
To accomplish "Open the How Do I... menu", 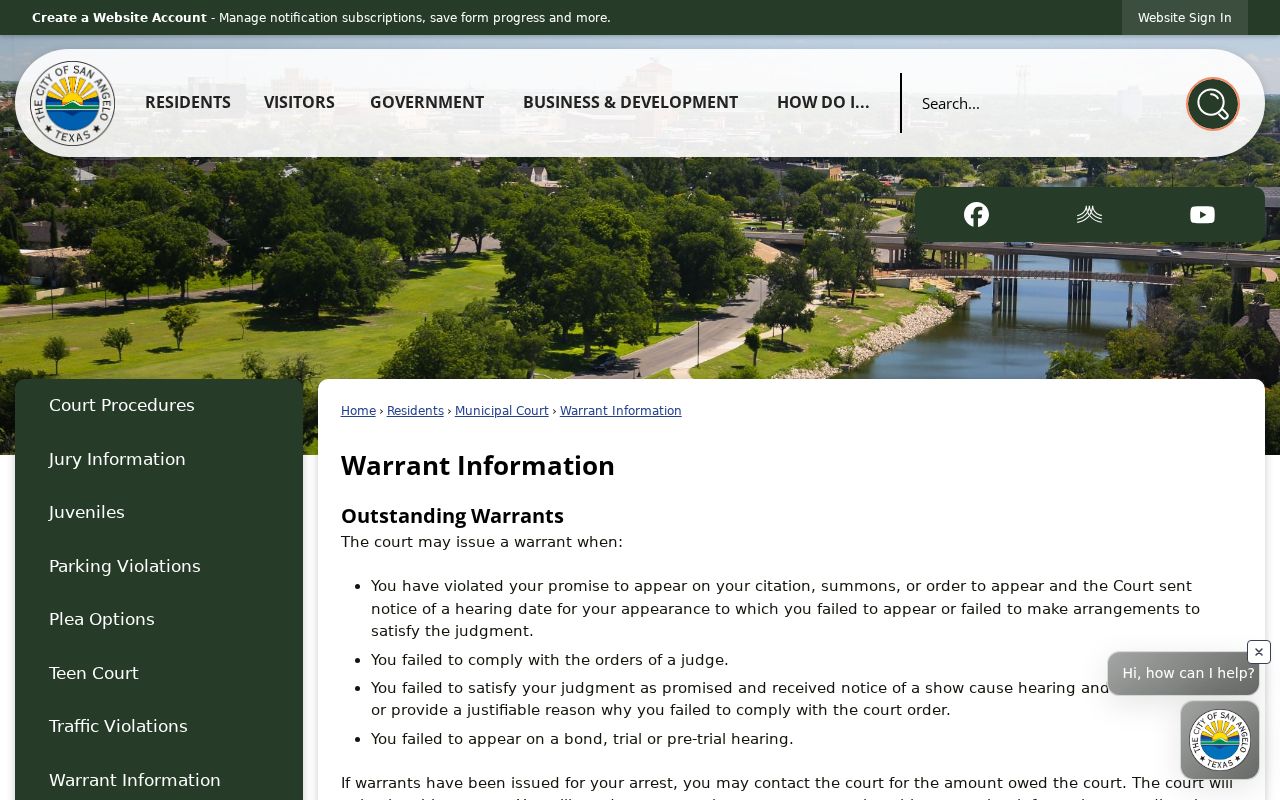I will [823, 102].
